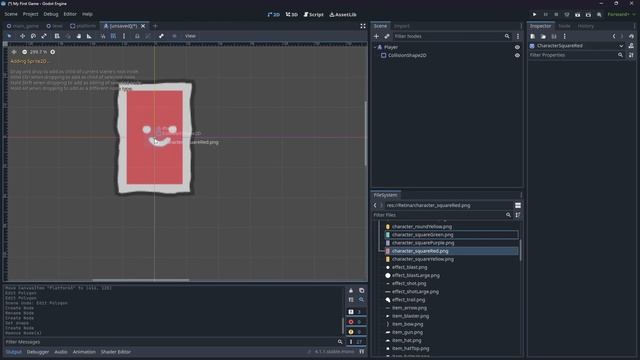This screenshot has width=640, height=360.
Task: Run the project with Play button
Action: click(x=534, y=14)
